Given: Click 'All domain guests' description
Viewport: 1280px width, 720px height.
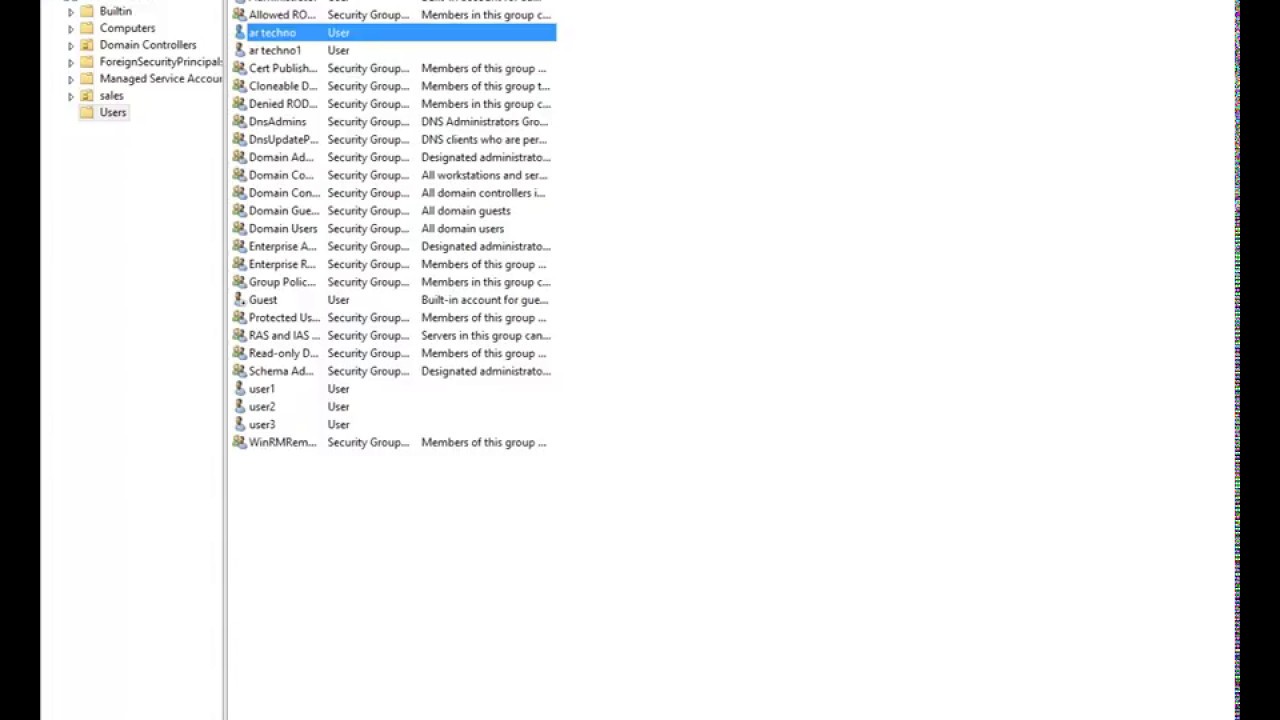Looking at the screenshot, I should click(466, 211).
